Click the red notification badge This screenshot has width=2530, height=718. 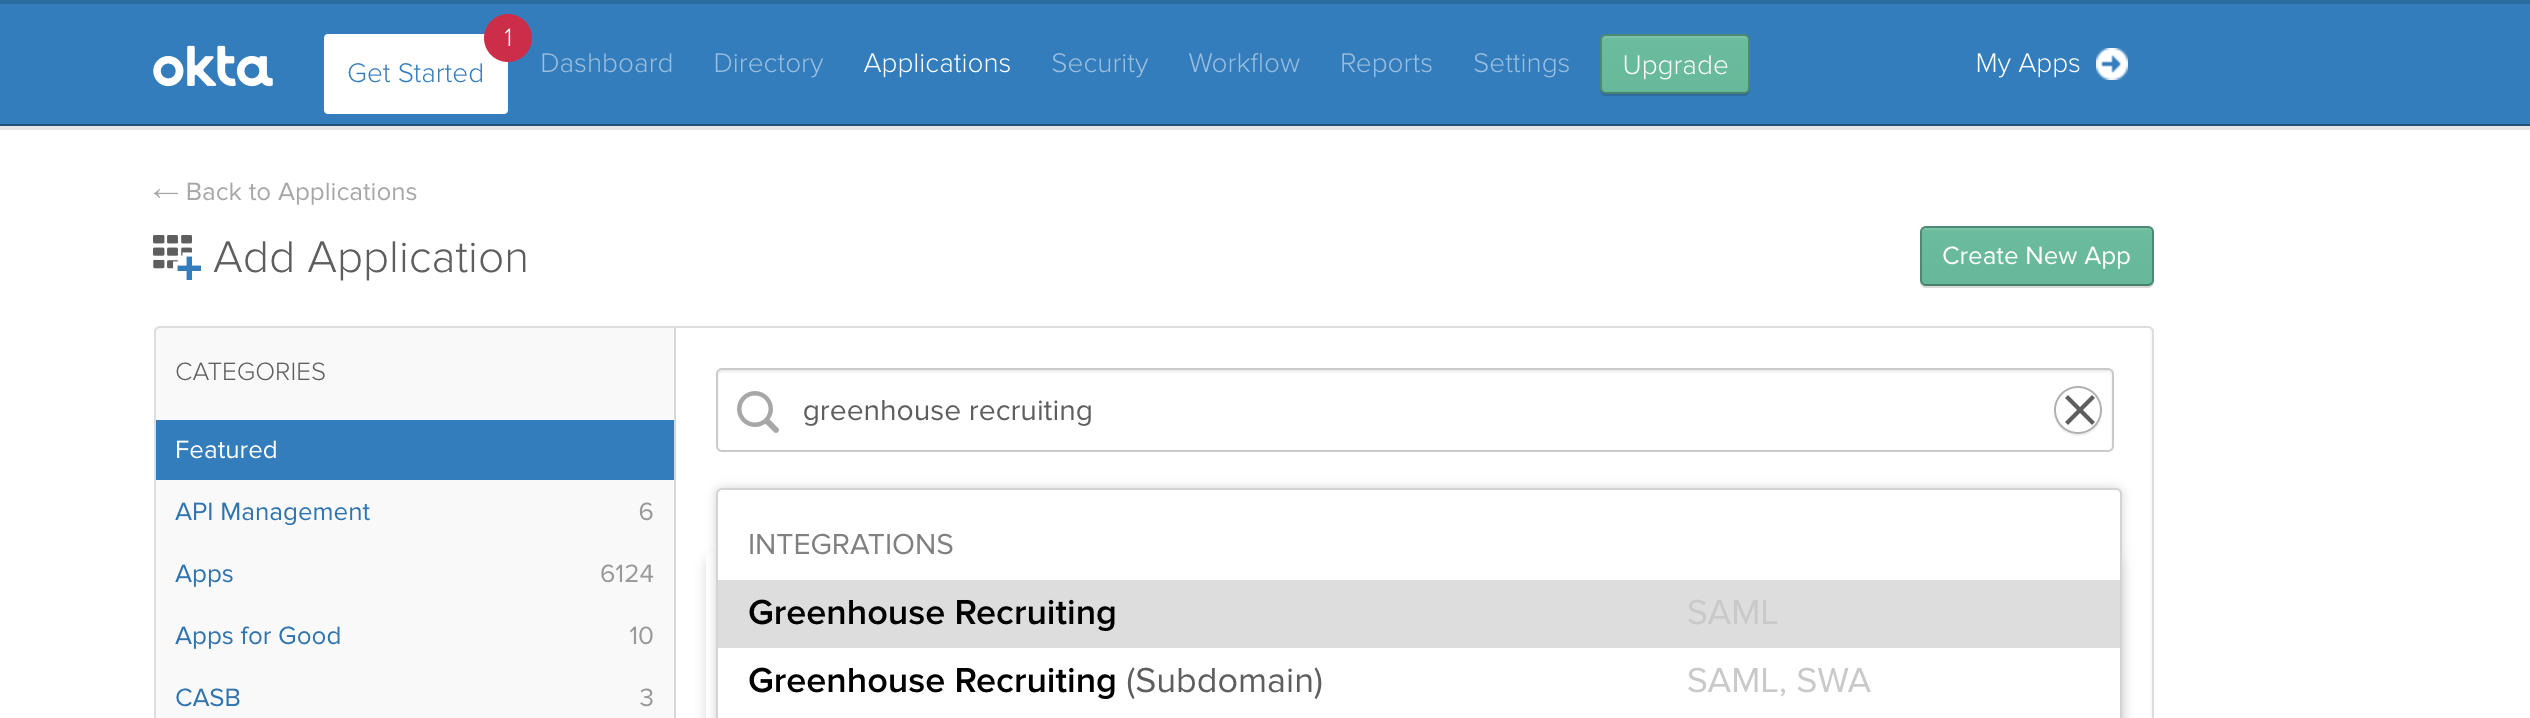click(x=508, y=38)
